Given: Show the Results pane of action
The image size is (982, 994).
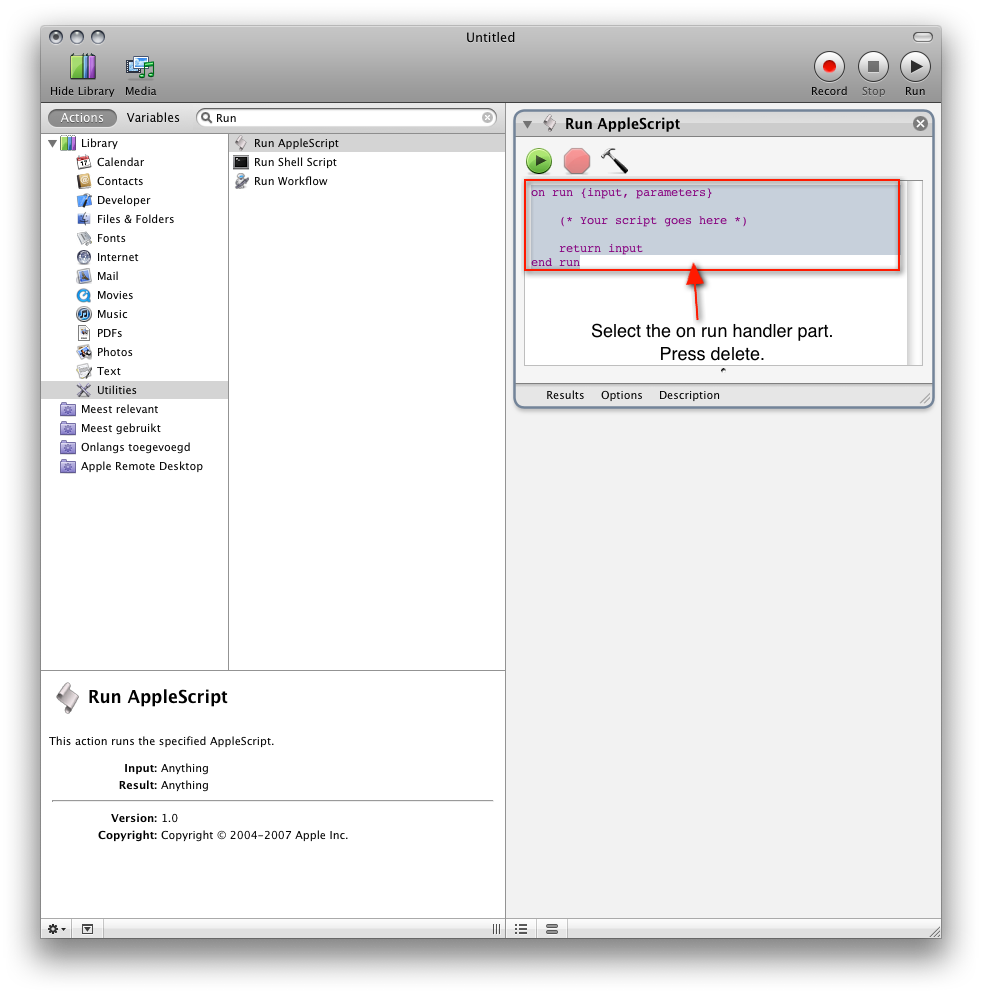Looking at the screenshot, I should click(565, 396).
